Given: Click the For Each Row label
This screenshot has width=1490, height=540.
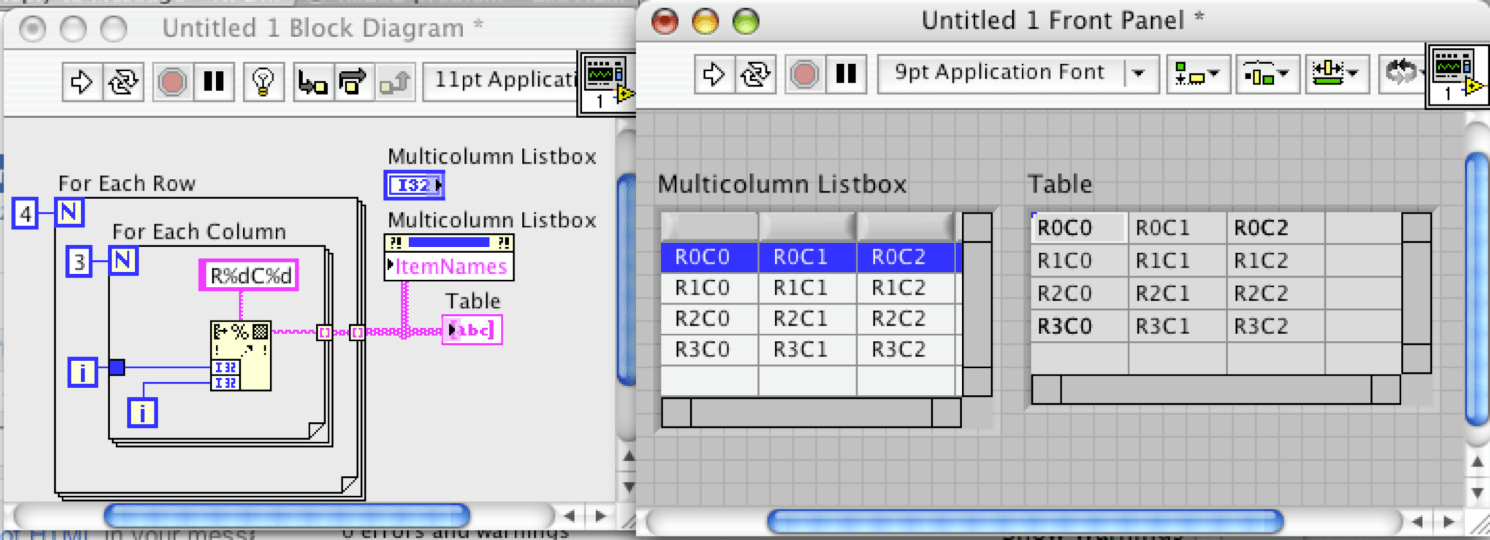Looking at the screenshot, I should [x=127, y=183].
